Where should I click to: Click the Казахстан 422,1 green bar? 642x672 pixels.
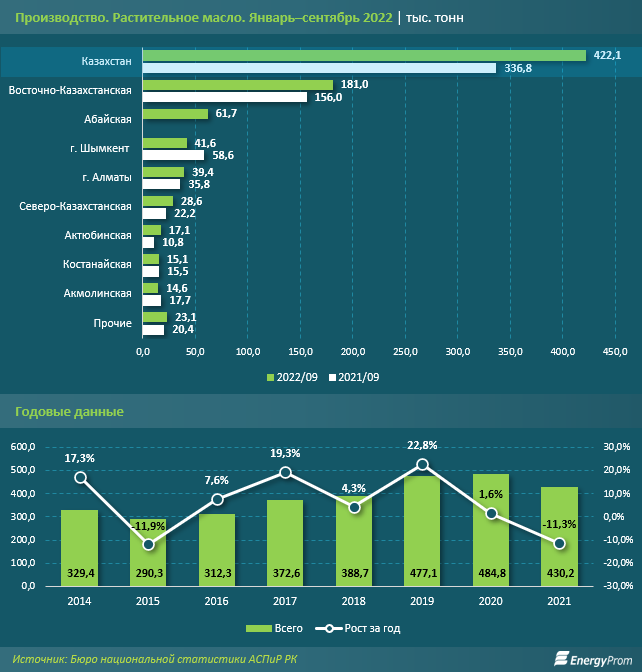(x=364, y=55)
